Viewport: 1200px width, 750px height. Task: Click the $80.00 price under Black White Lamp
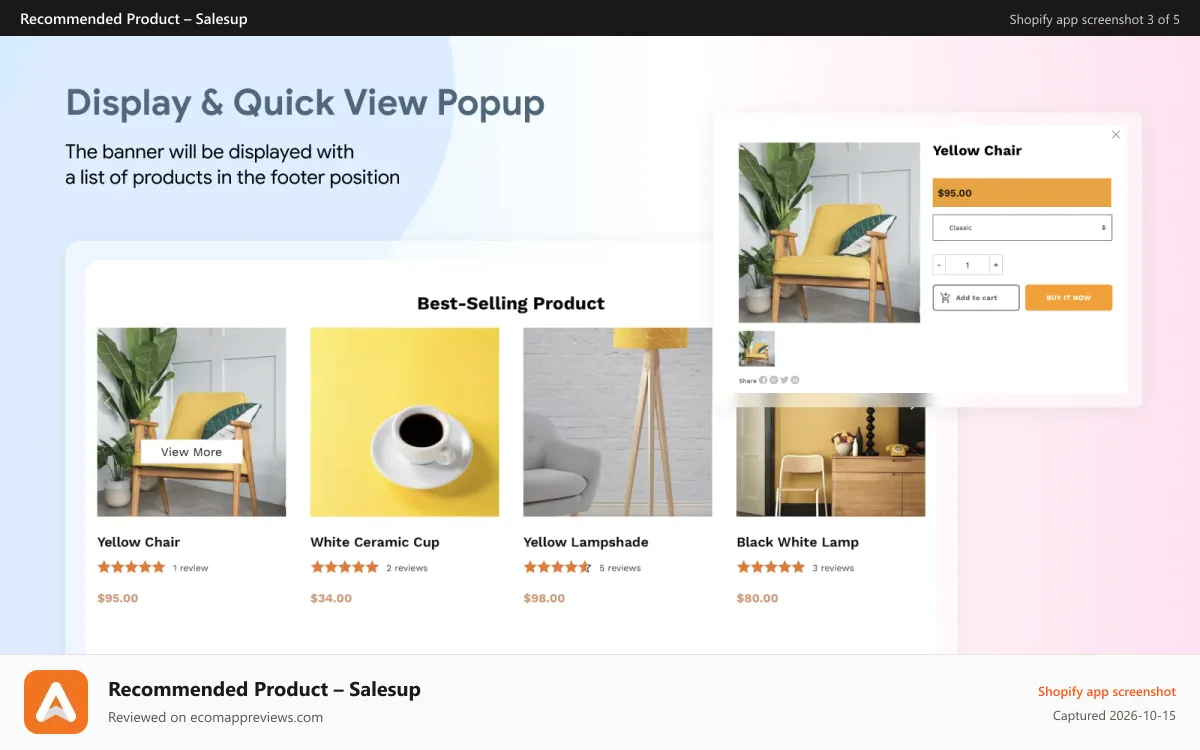757,598
